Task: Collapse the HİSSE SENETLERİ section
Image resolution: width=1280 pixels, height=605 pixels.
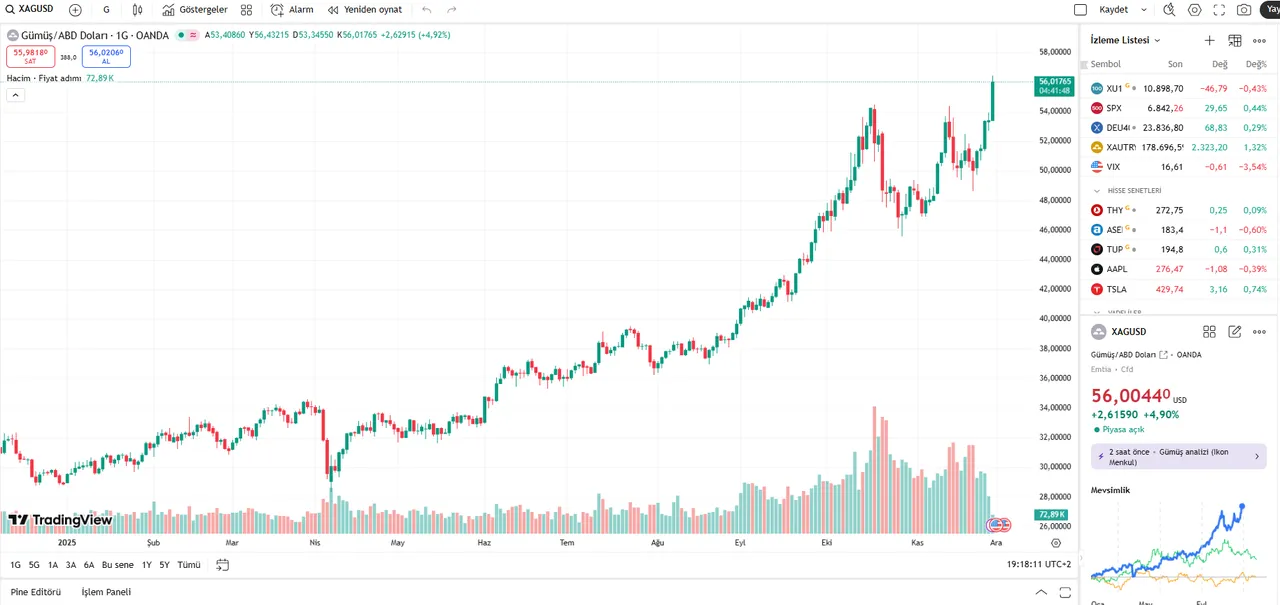Action: click(x=1097, y=190)
